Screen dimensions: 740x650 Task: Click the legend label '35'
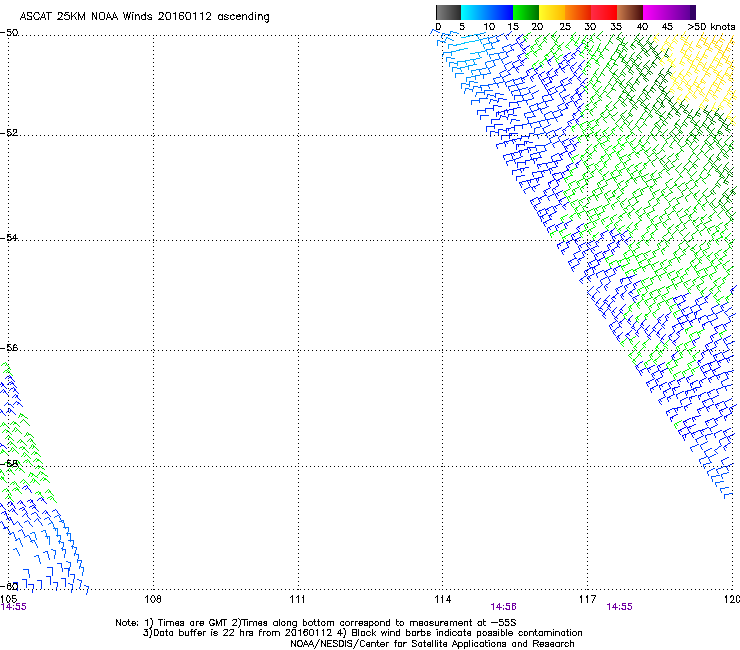[616, 27]
